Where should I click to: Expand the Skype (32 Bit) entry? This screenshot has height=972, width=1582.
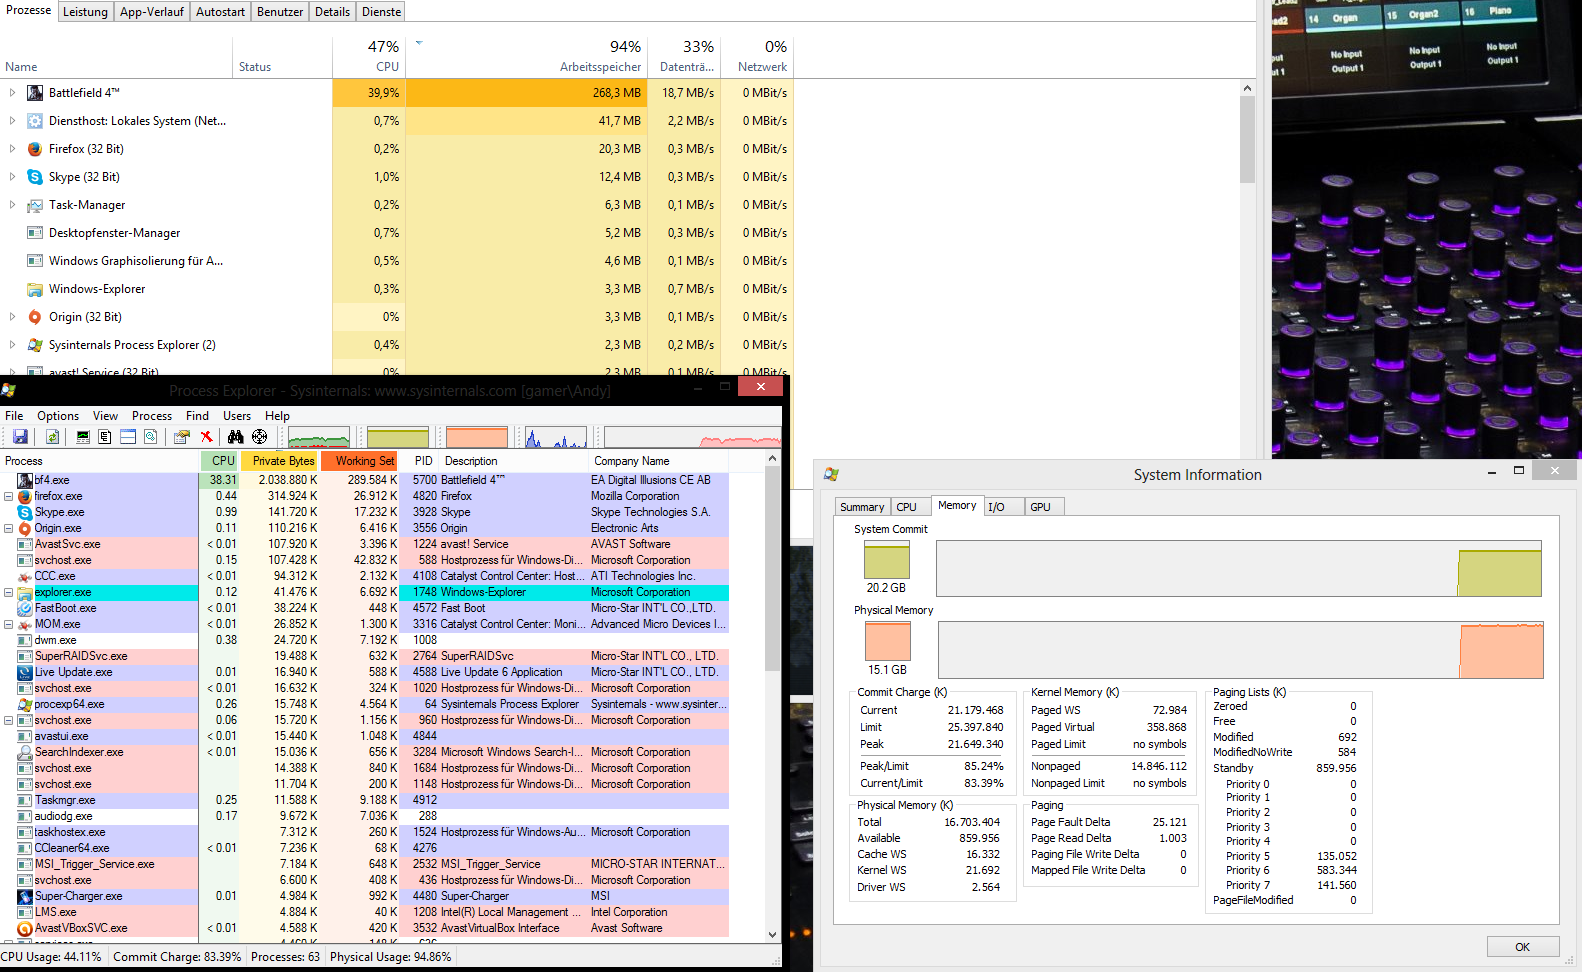click(x=12, y=177)
